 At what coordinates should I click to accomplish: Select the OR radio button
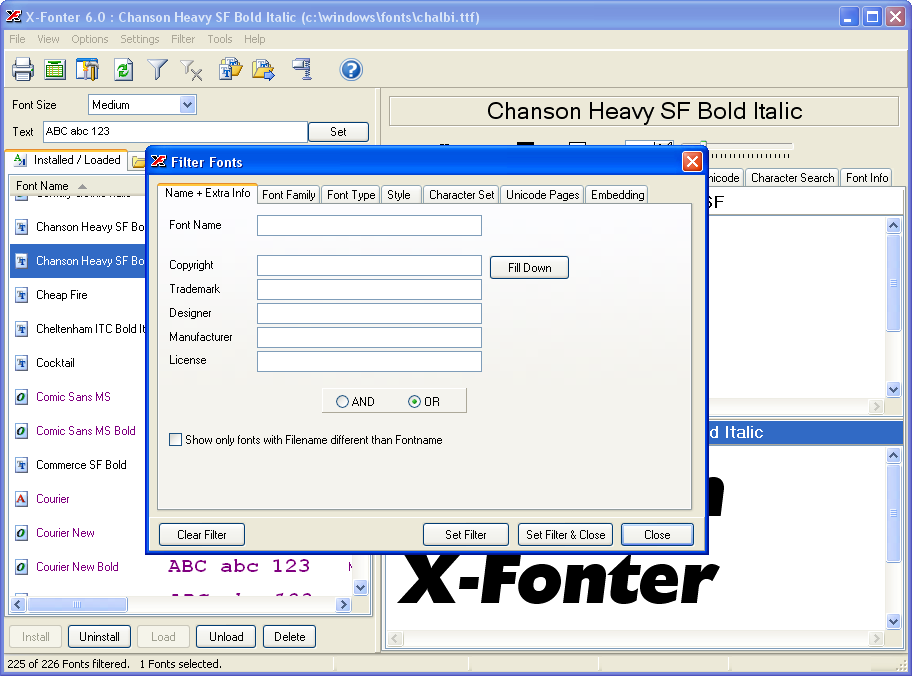(x=414, y=401)
